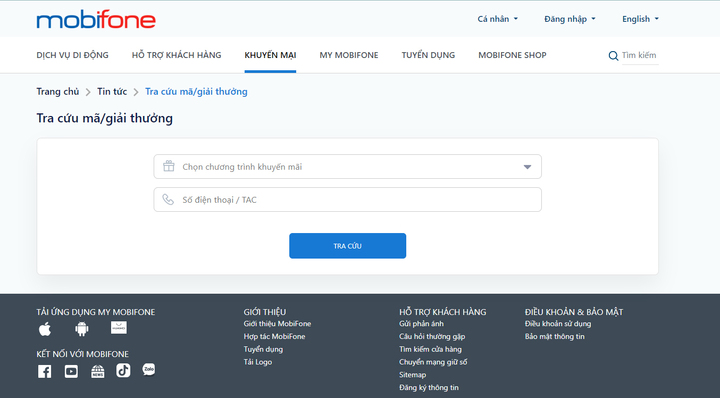Go to the KHUYẾN MẠI menu tab
720x398 pixels.
[270, 55]
